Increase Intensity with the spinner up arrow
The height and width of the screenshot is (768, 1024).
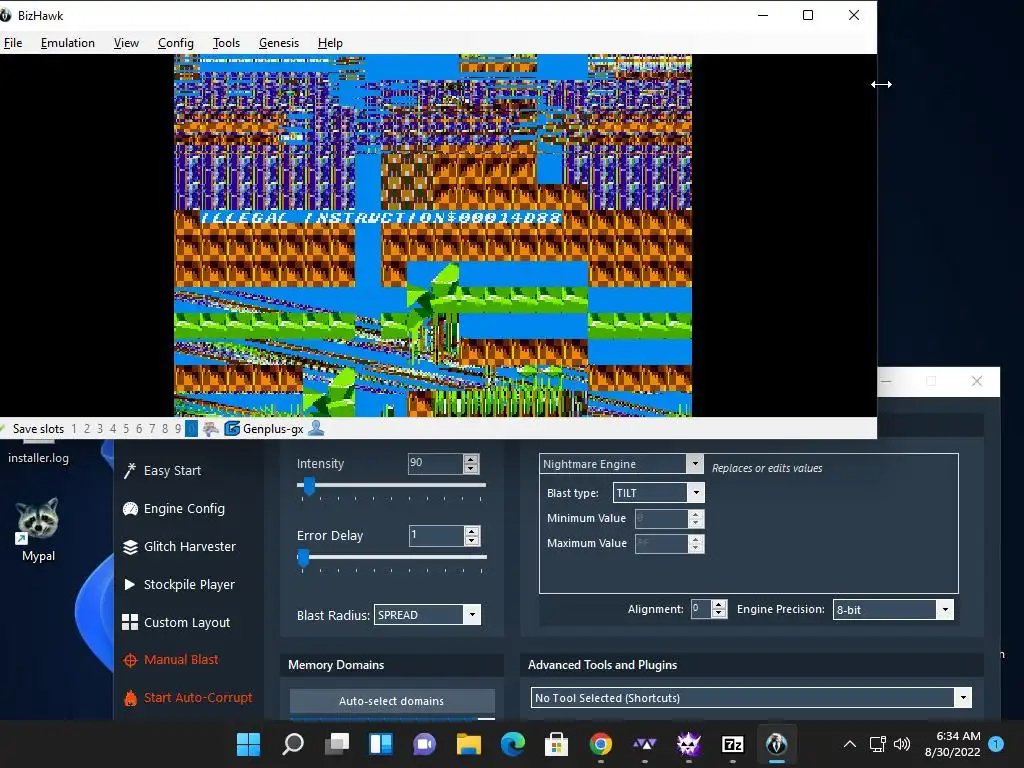coord(471,459)
